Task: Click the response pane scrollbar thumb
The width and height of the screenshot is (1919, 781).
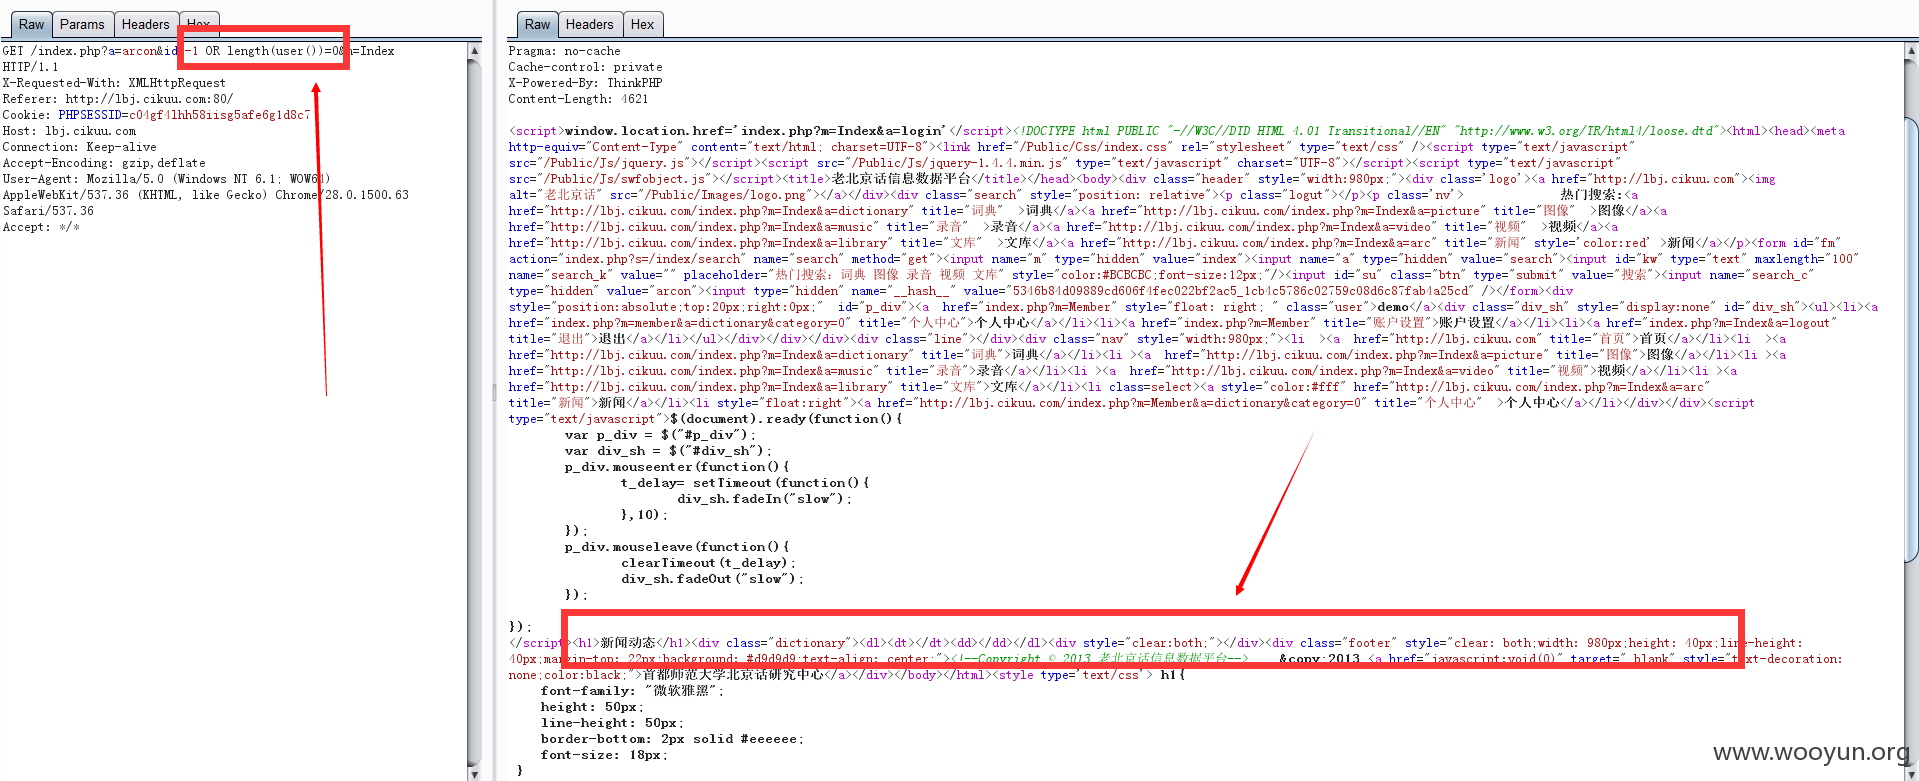Action: click(x=1912, y=340)
